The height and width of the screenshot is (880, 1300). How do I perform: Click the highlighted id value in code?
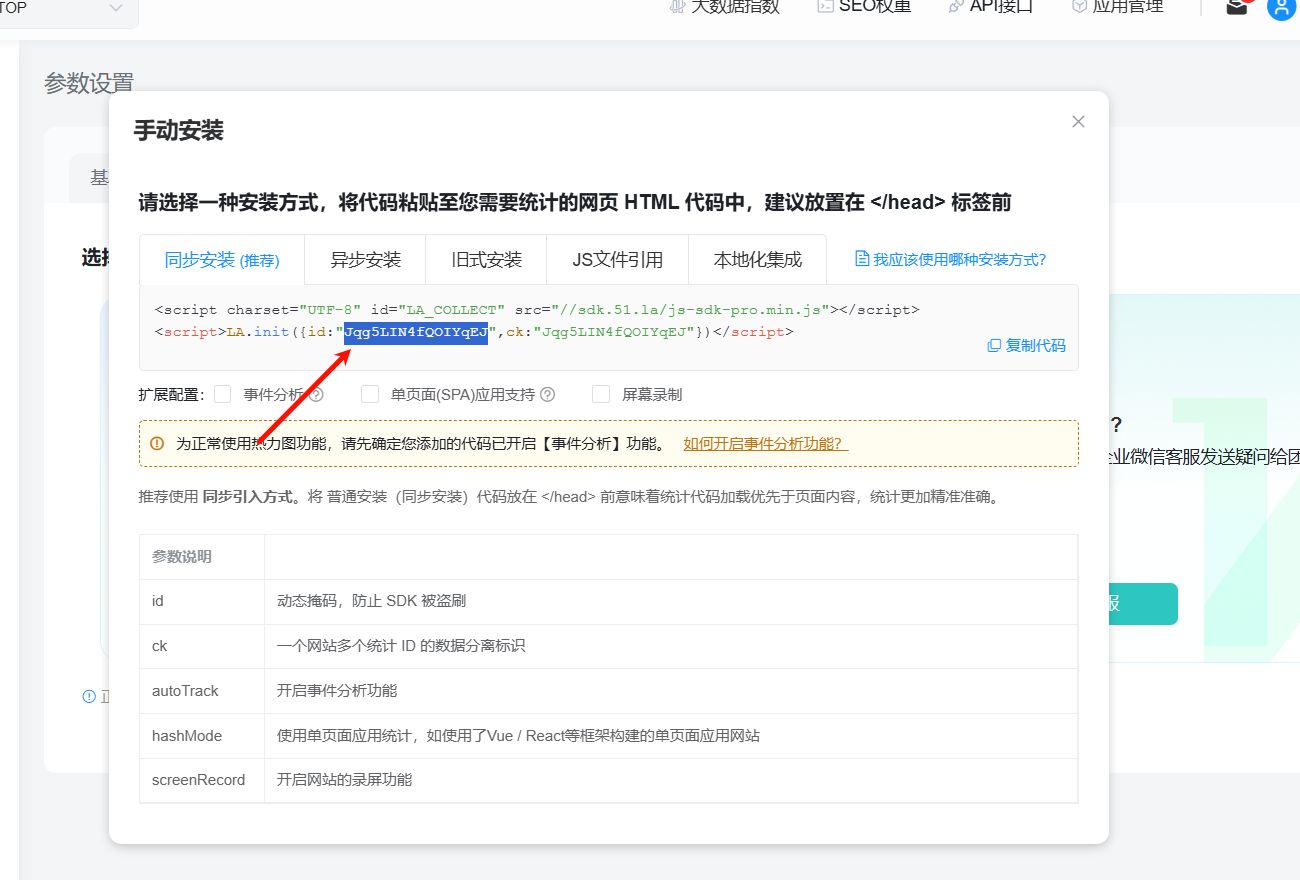415,332
